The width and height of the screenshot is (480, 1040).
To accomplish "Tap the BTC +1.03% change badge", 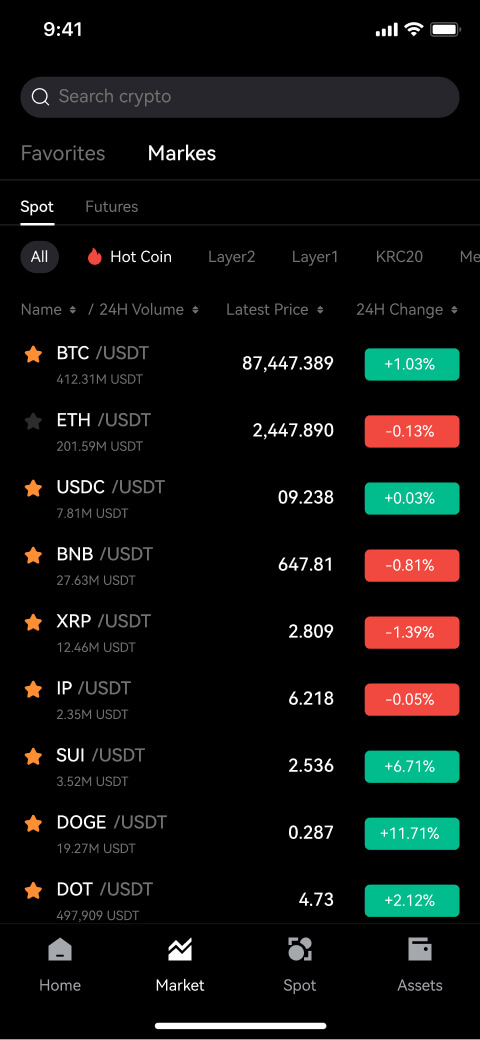I will 412,364.
